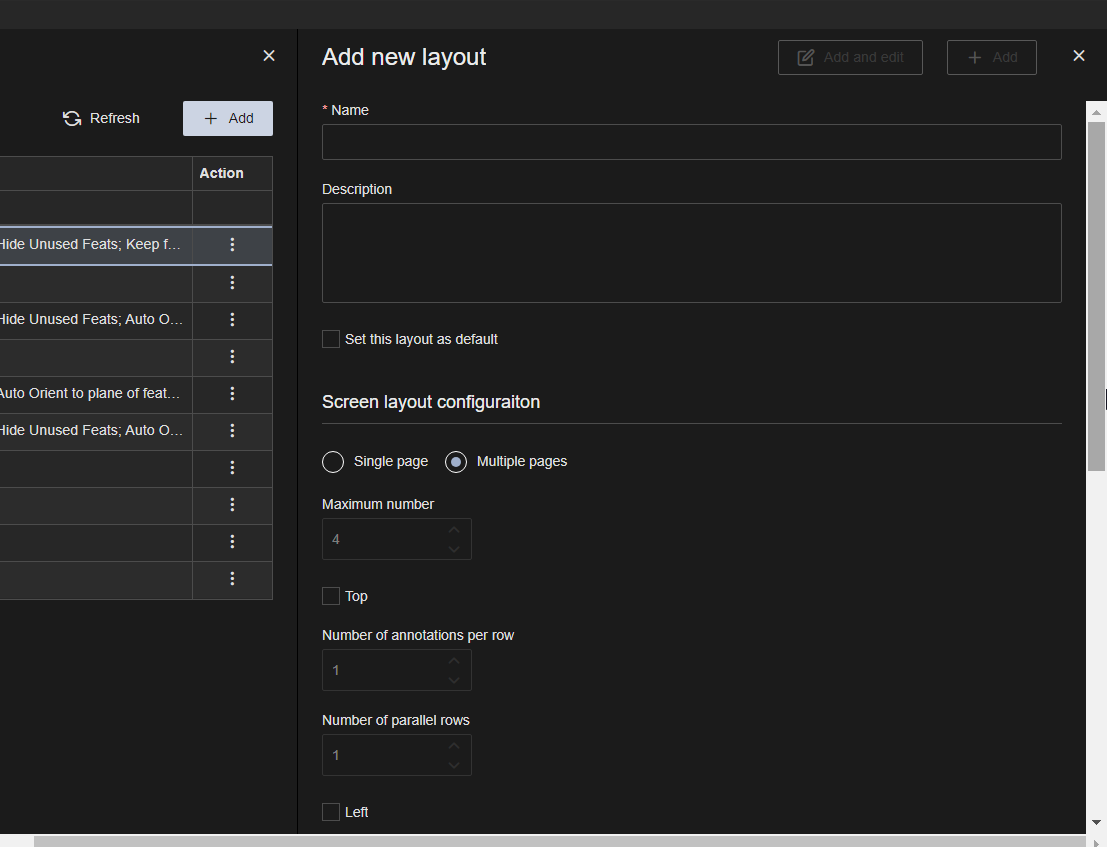Image resolution: width=1107 pixels, height=847 pixels.
Task: Open action menu for Keep row
Action: (x=232, y=245)
